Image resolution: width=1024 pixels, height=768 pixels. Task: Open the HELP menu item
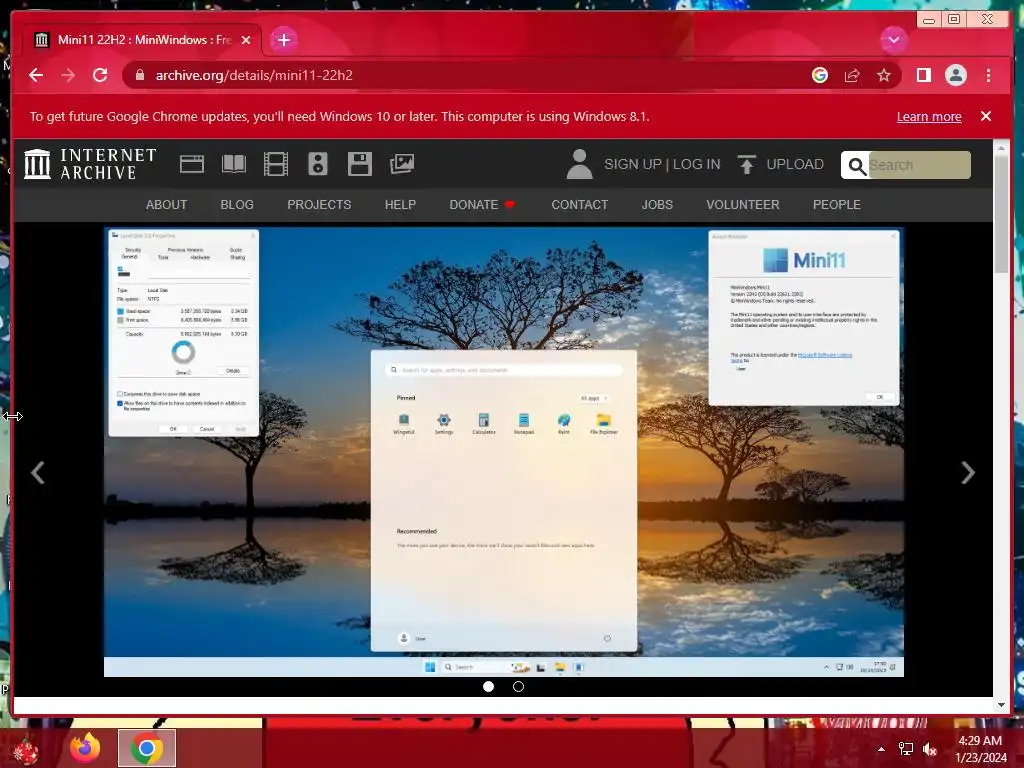[x=400, y=205]
